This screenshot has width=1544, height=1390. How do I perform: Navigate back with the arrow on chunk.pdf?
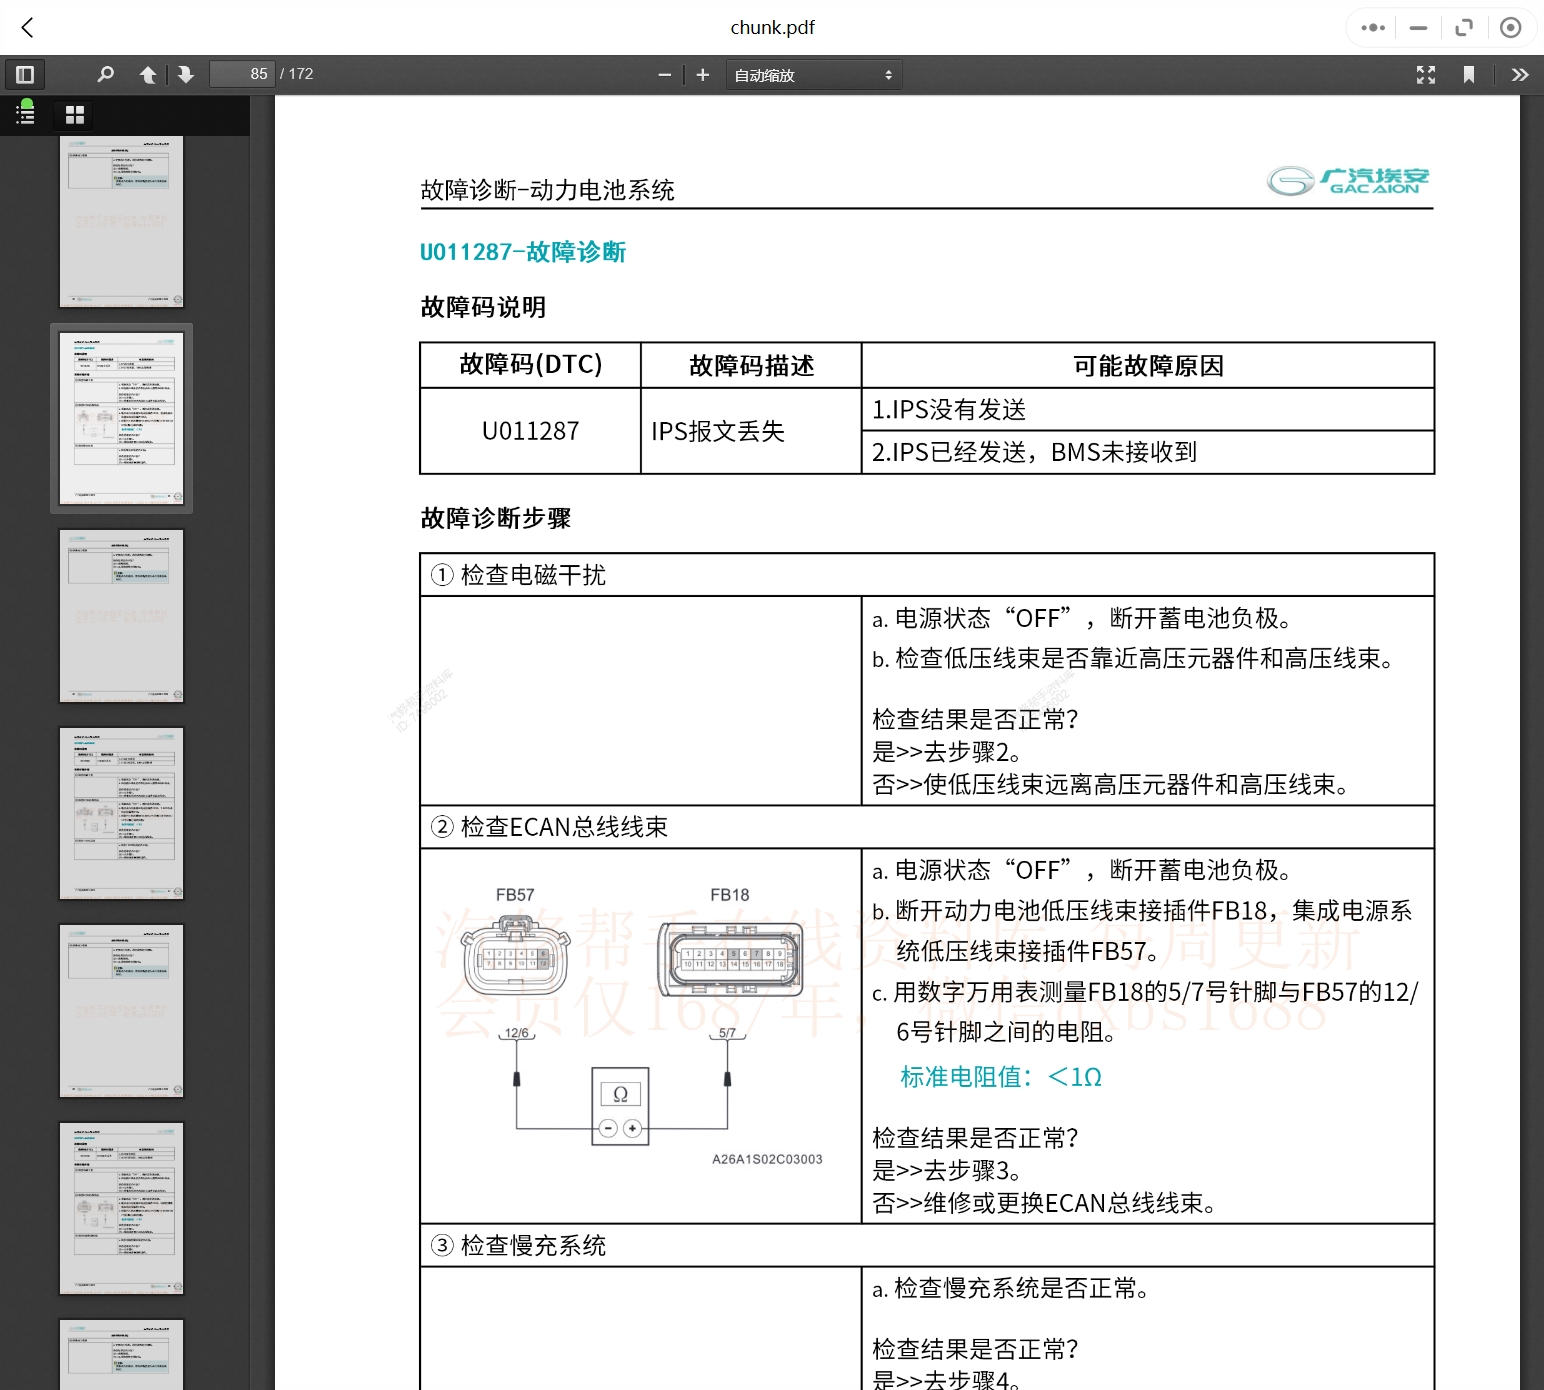pyautogui.click(x=27, y=28)
